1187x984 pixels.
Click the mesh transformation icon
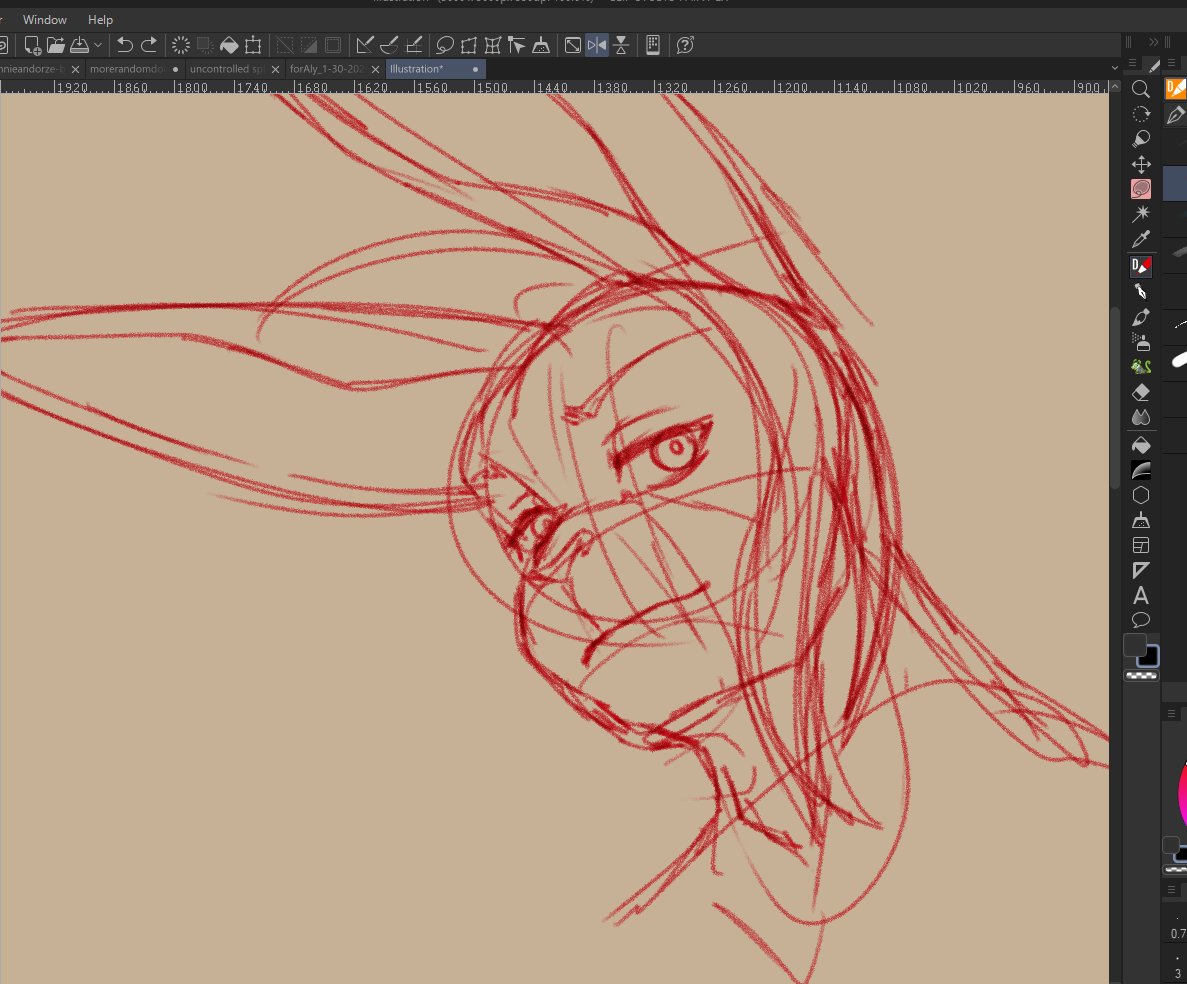493,45
